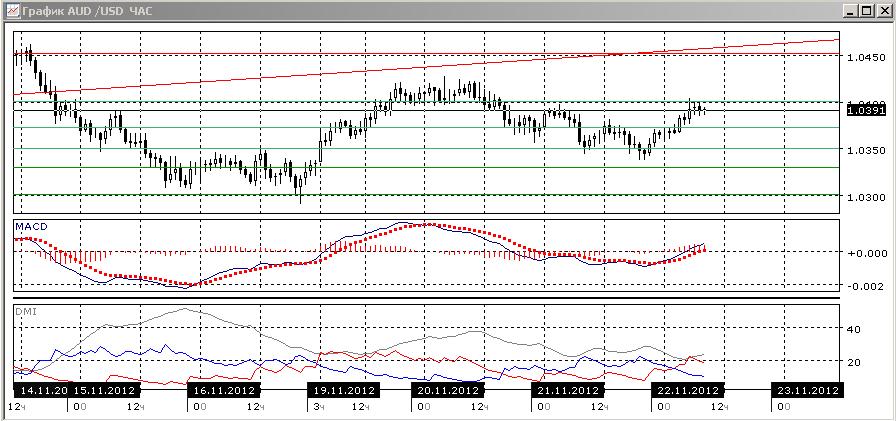Select the 21.11.2012 date marker
This screenshot has width=896, height=421.
[x=567, y=391]
